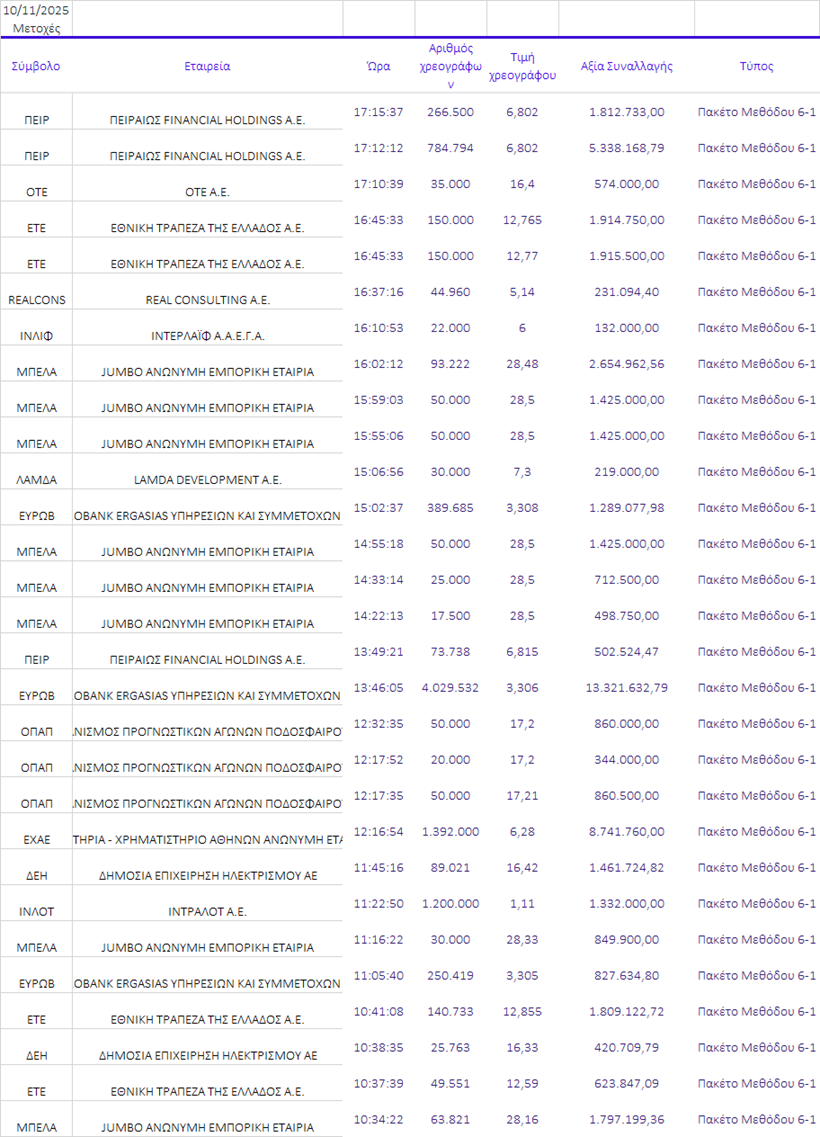Select the time cell 10:37:39
The height and width of the screenshot is (1137, 820).
coord(378,1083)
